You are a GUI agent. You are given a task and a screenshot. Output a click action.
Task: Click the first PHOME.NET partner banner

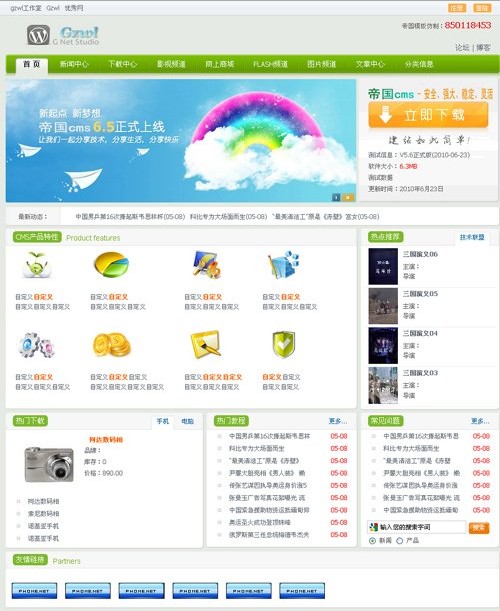(x=34, y=591)
